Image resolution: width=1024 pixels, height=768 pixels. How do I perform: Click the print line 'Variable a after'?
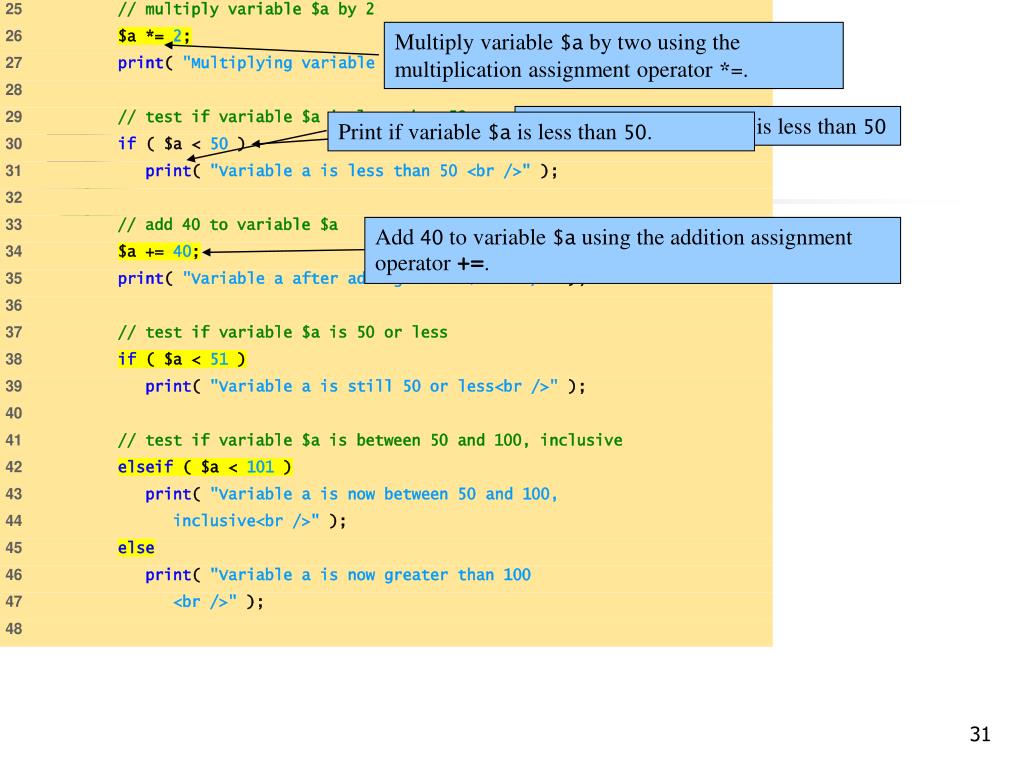click(241, 279)
